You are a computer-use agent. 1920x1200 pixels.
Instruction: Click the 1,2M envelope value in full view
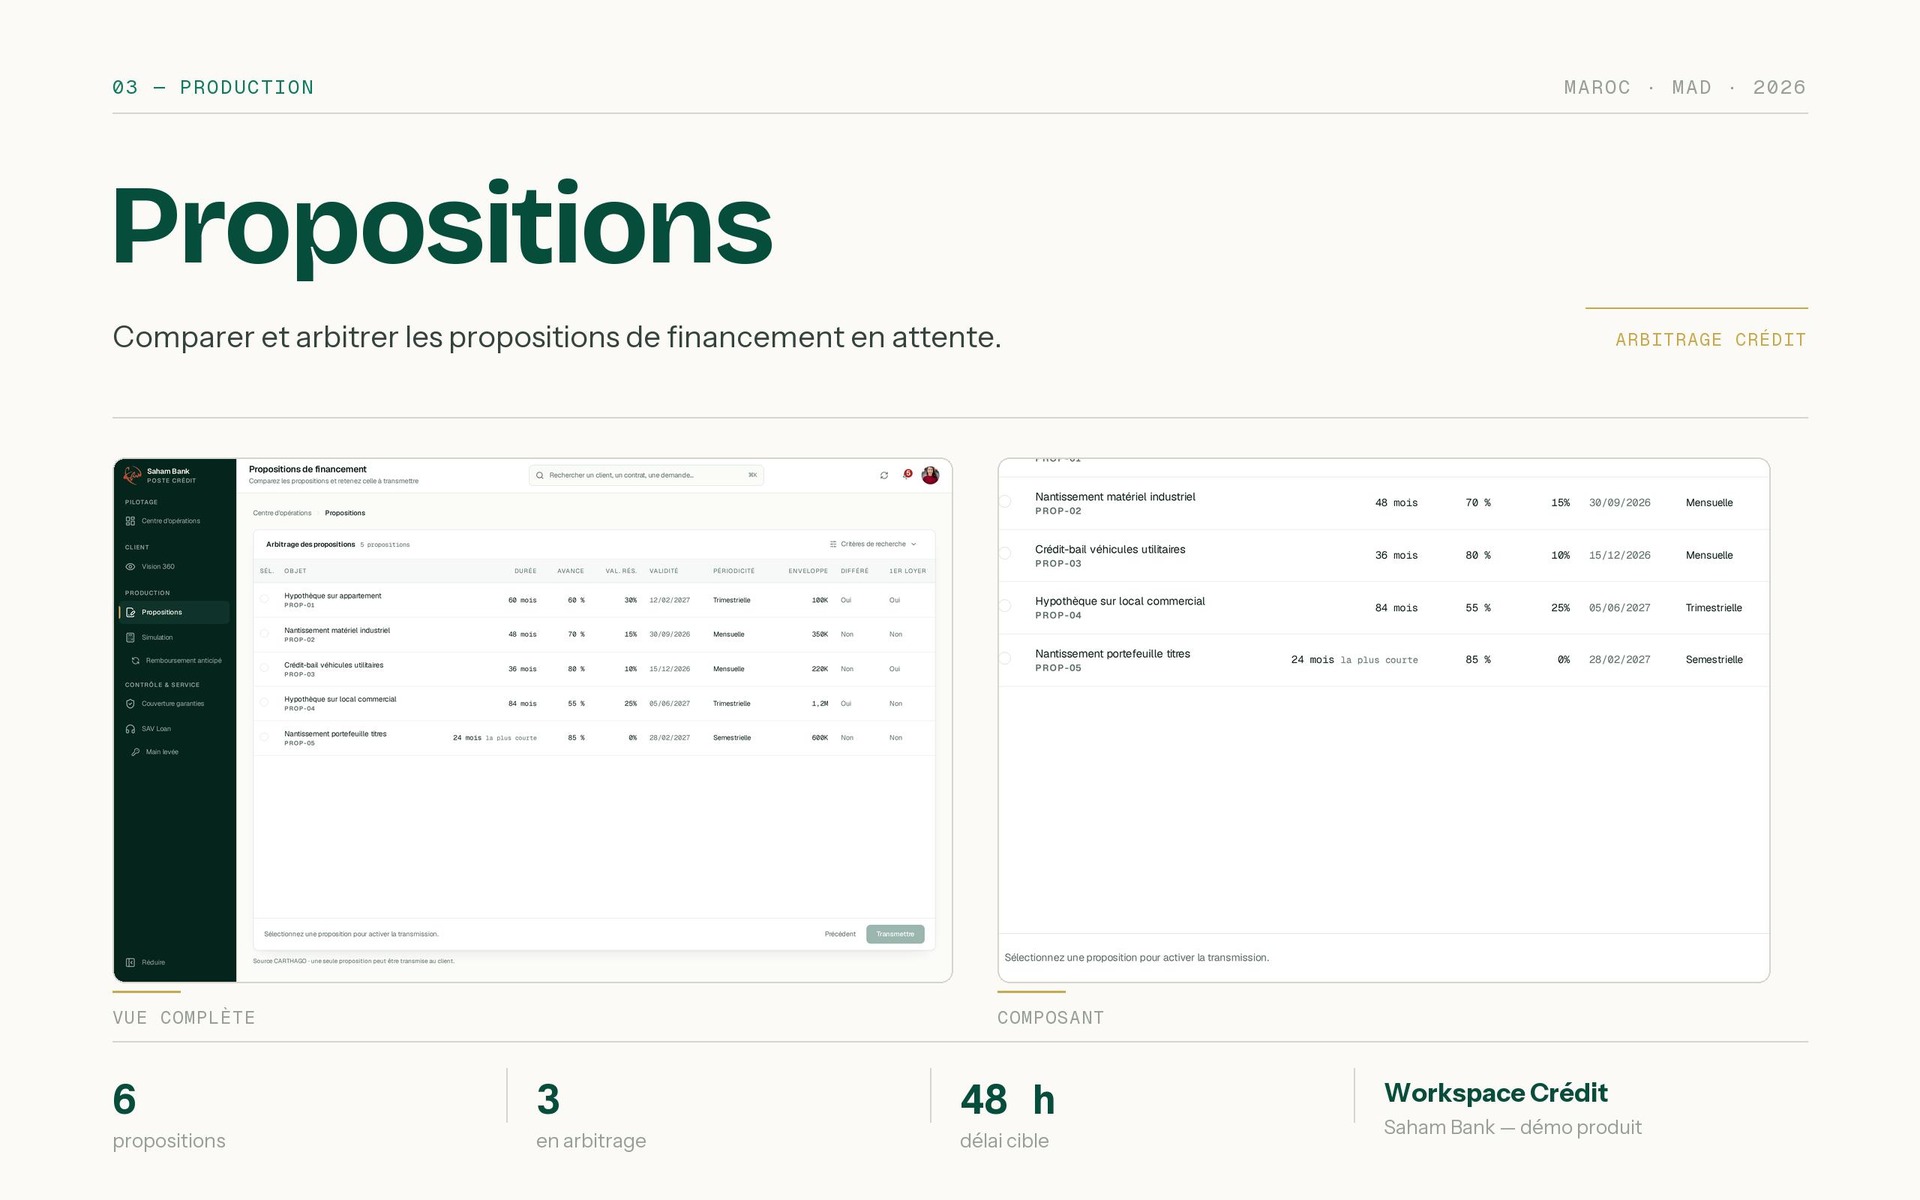820,703
